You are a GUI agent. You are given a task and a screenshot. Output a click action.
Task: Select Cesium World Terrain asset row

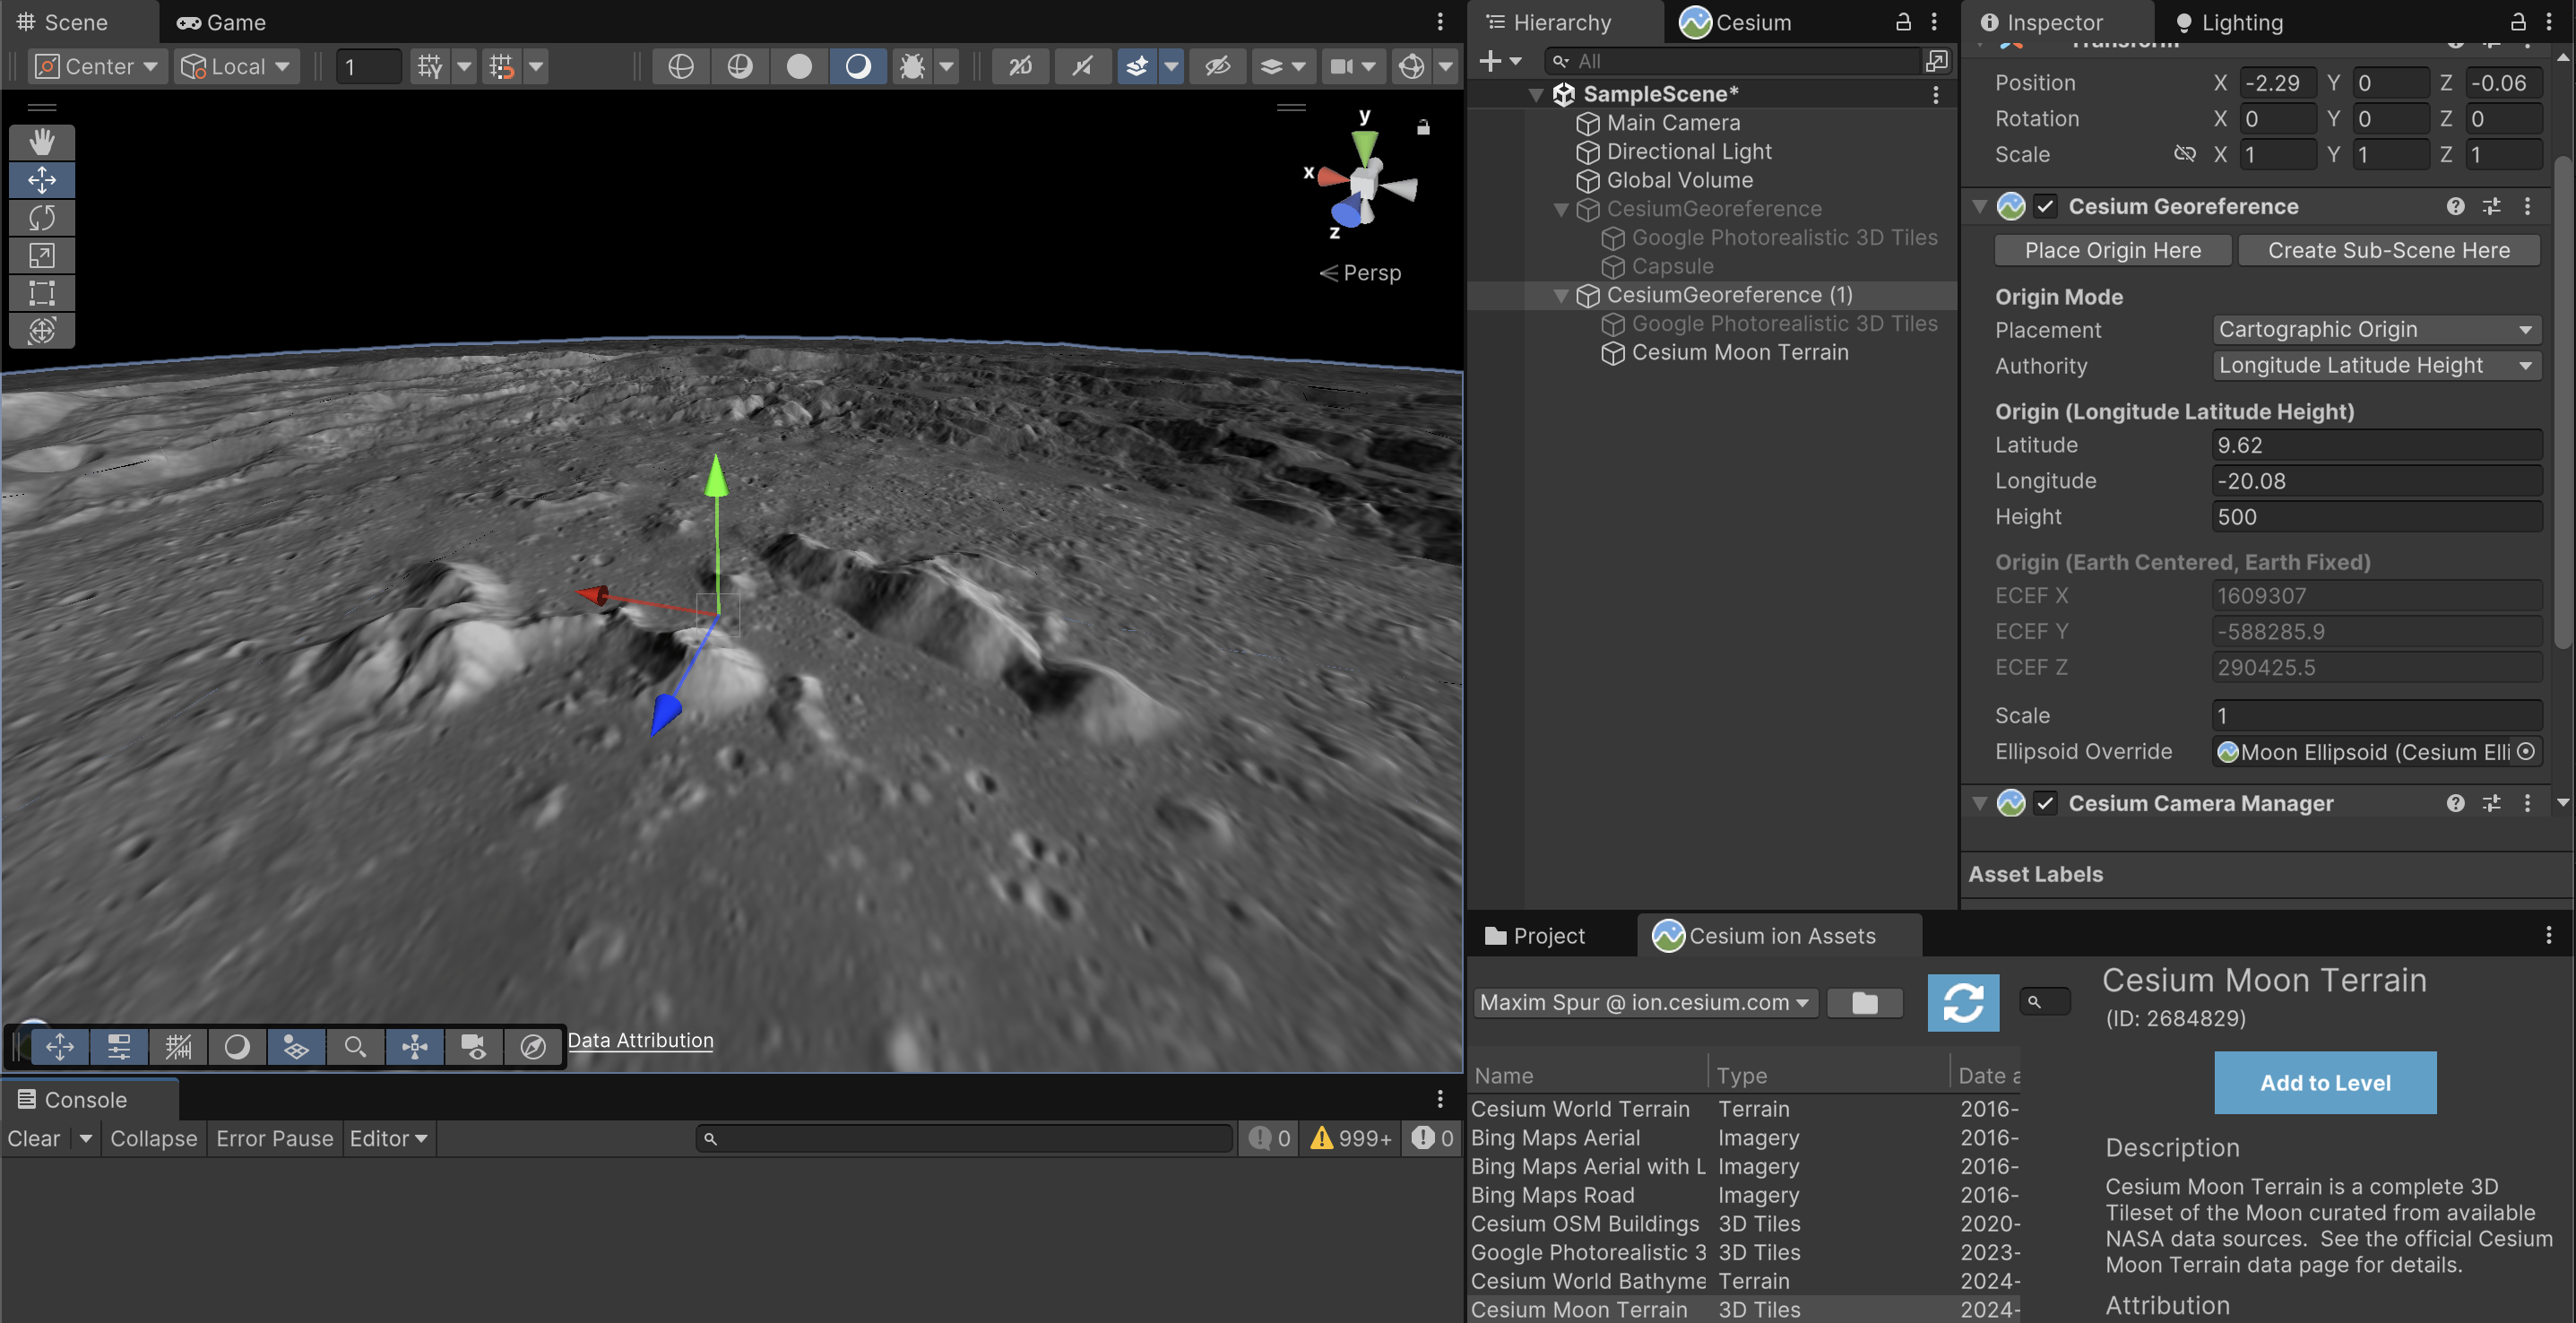point(1744,1109)
